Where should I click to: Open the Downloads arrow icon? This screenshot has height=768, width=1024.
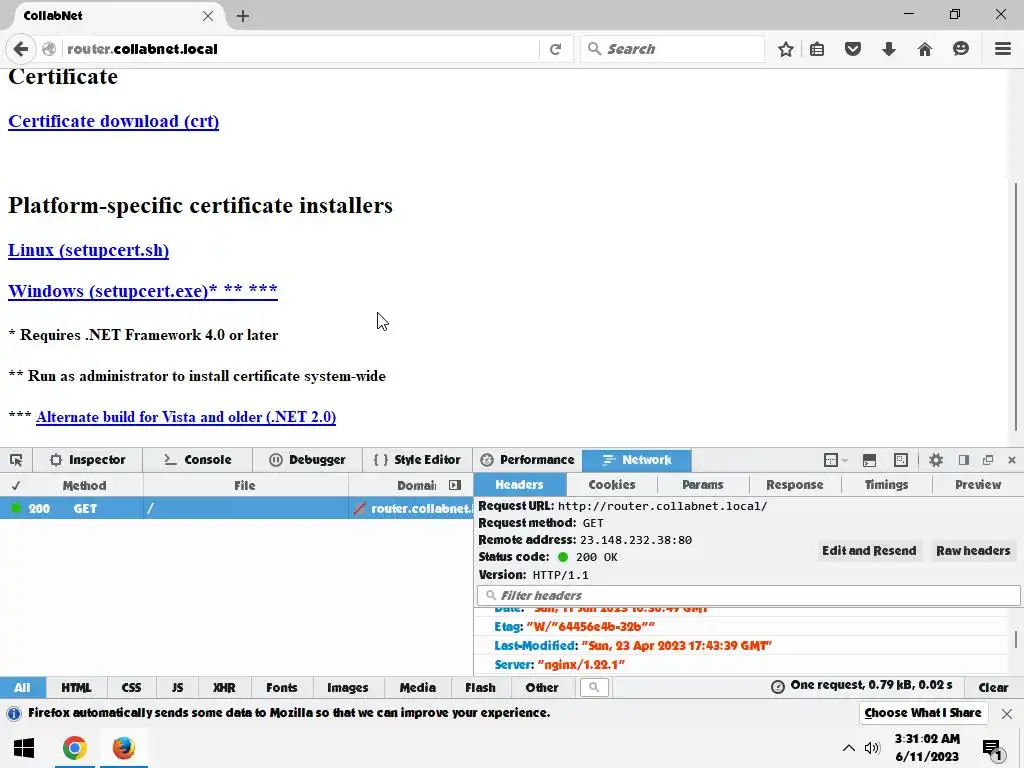889,49
